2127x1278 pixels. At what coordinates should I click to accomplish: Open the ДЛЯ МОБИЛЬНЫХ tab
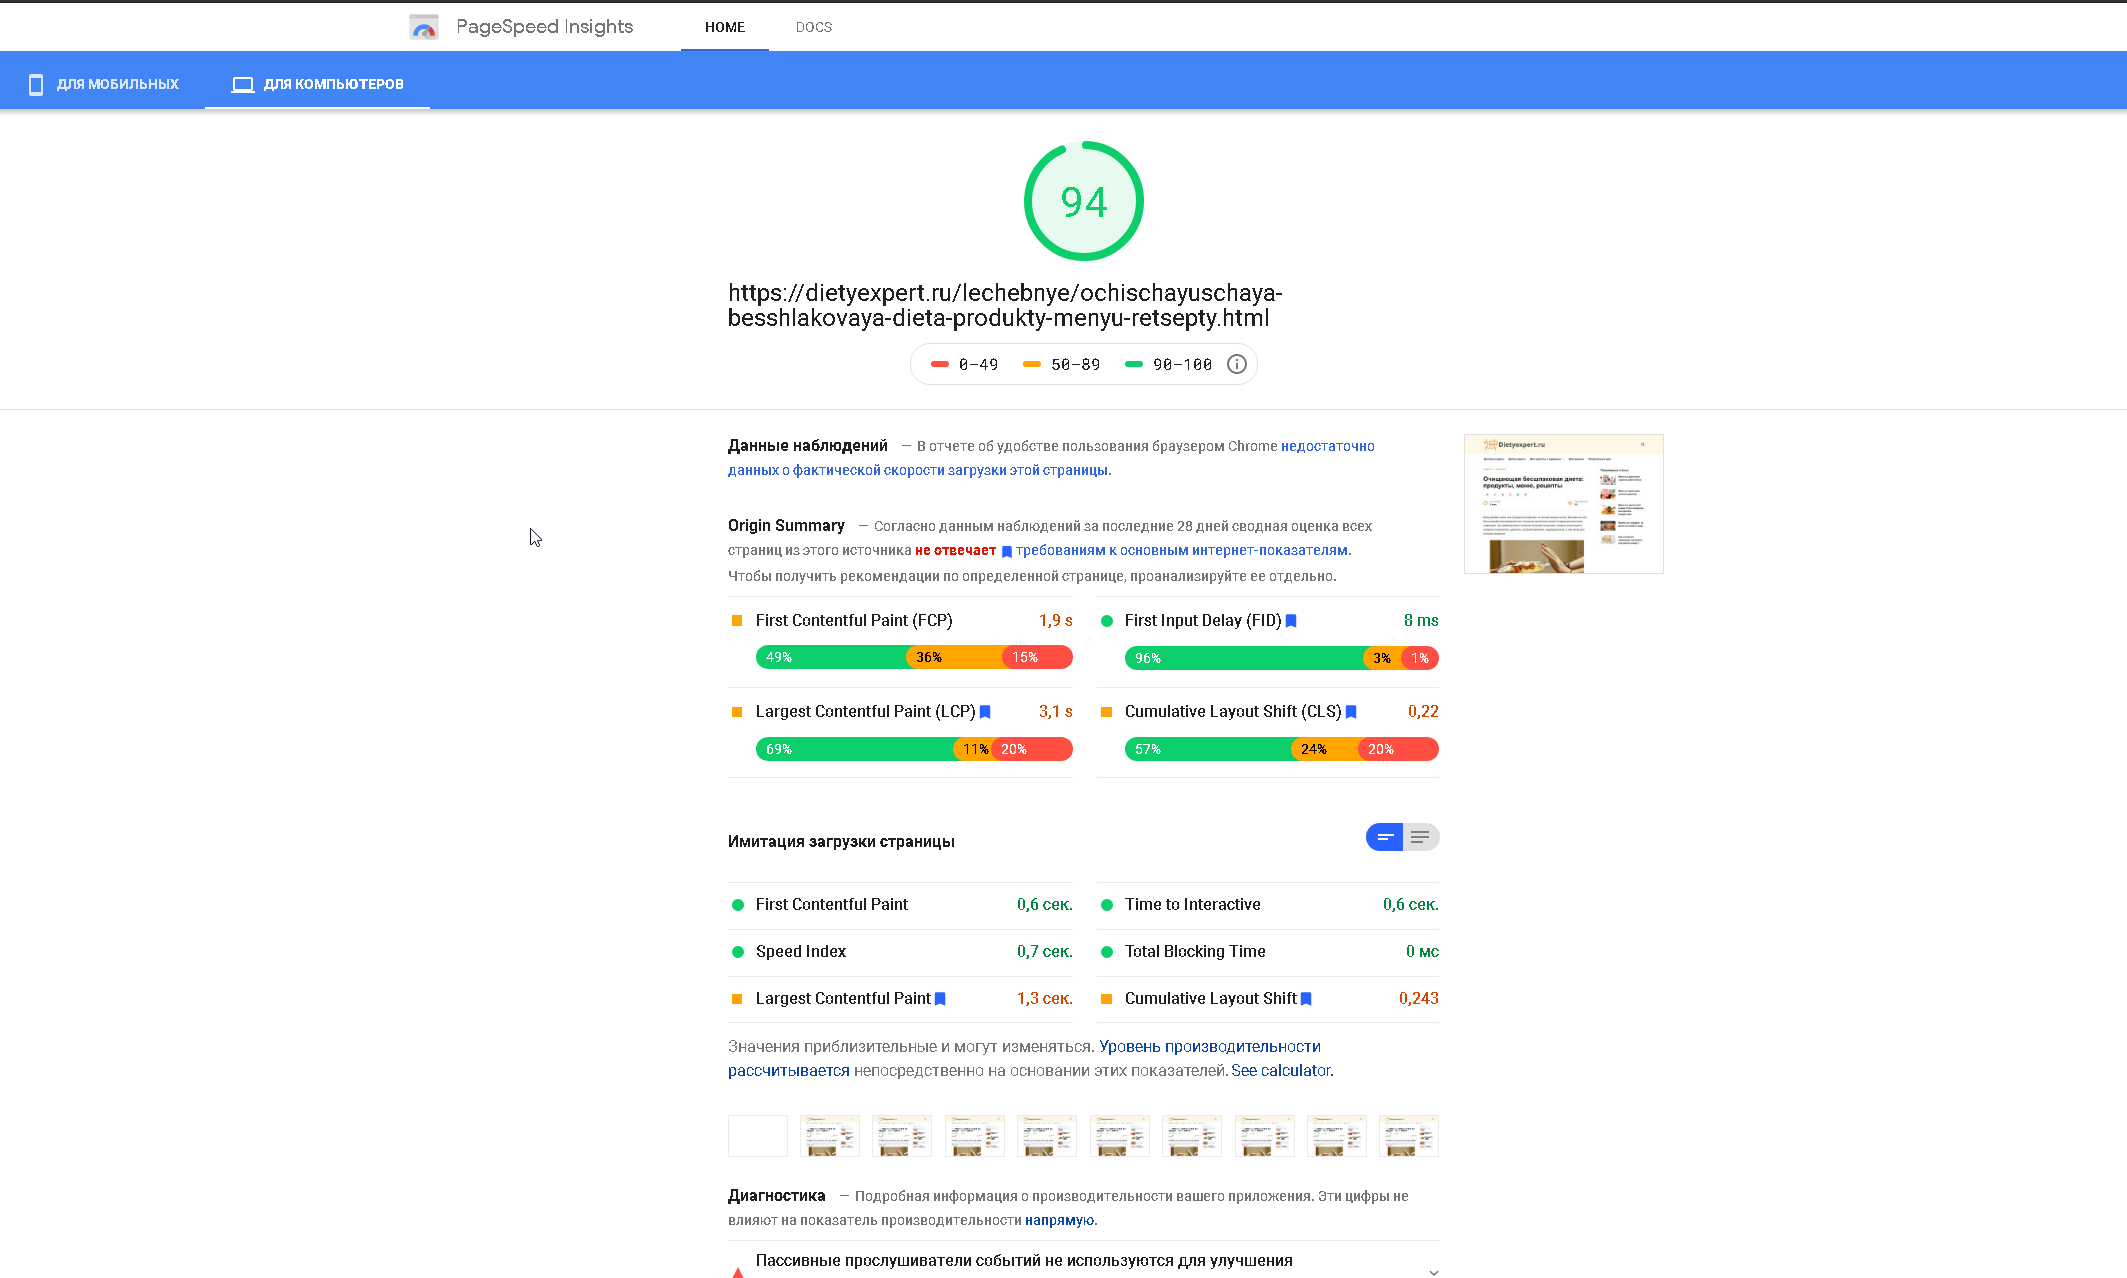click(104, 84)
